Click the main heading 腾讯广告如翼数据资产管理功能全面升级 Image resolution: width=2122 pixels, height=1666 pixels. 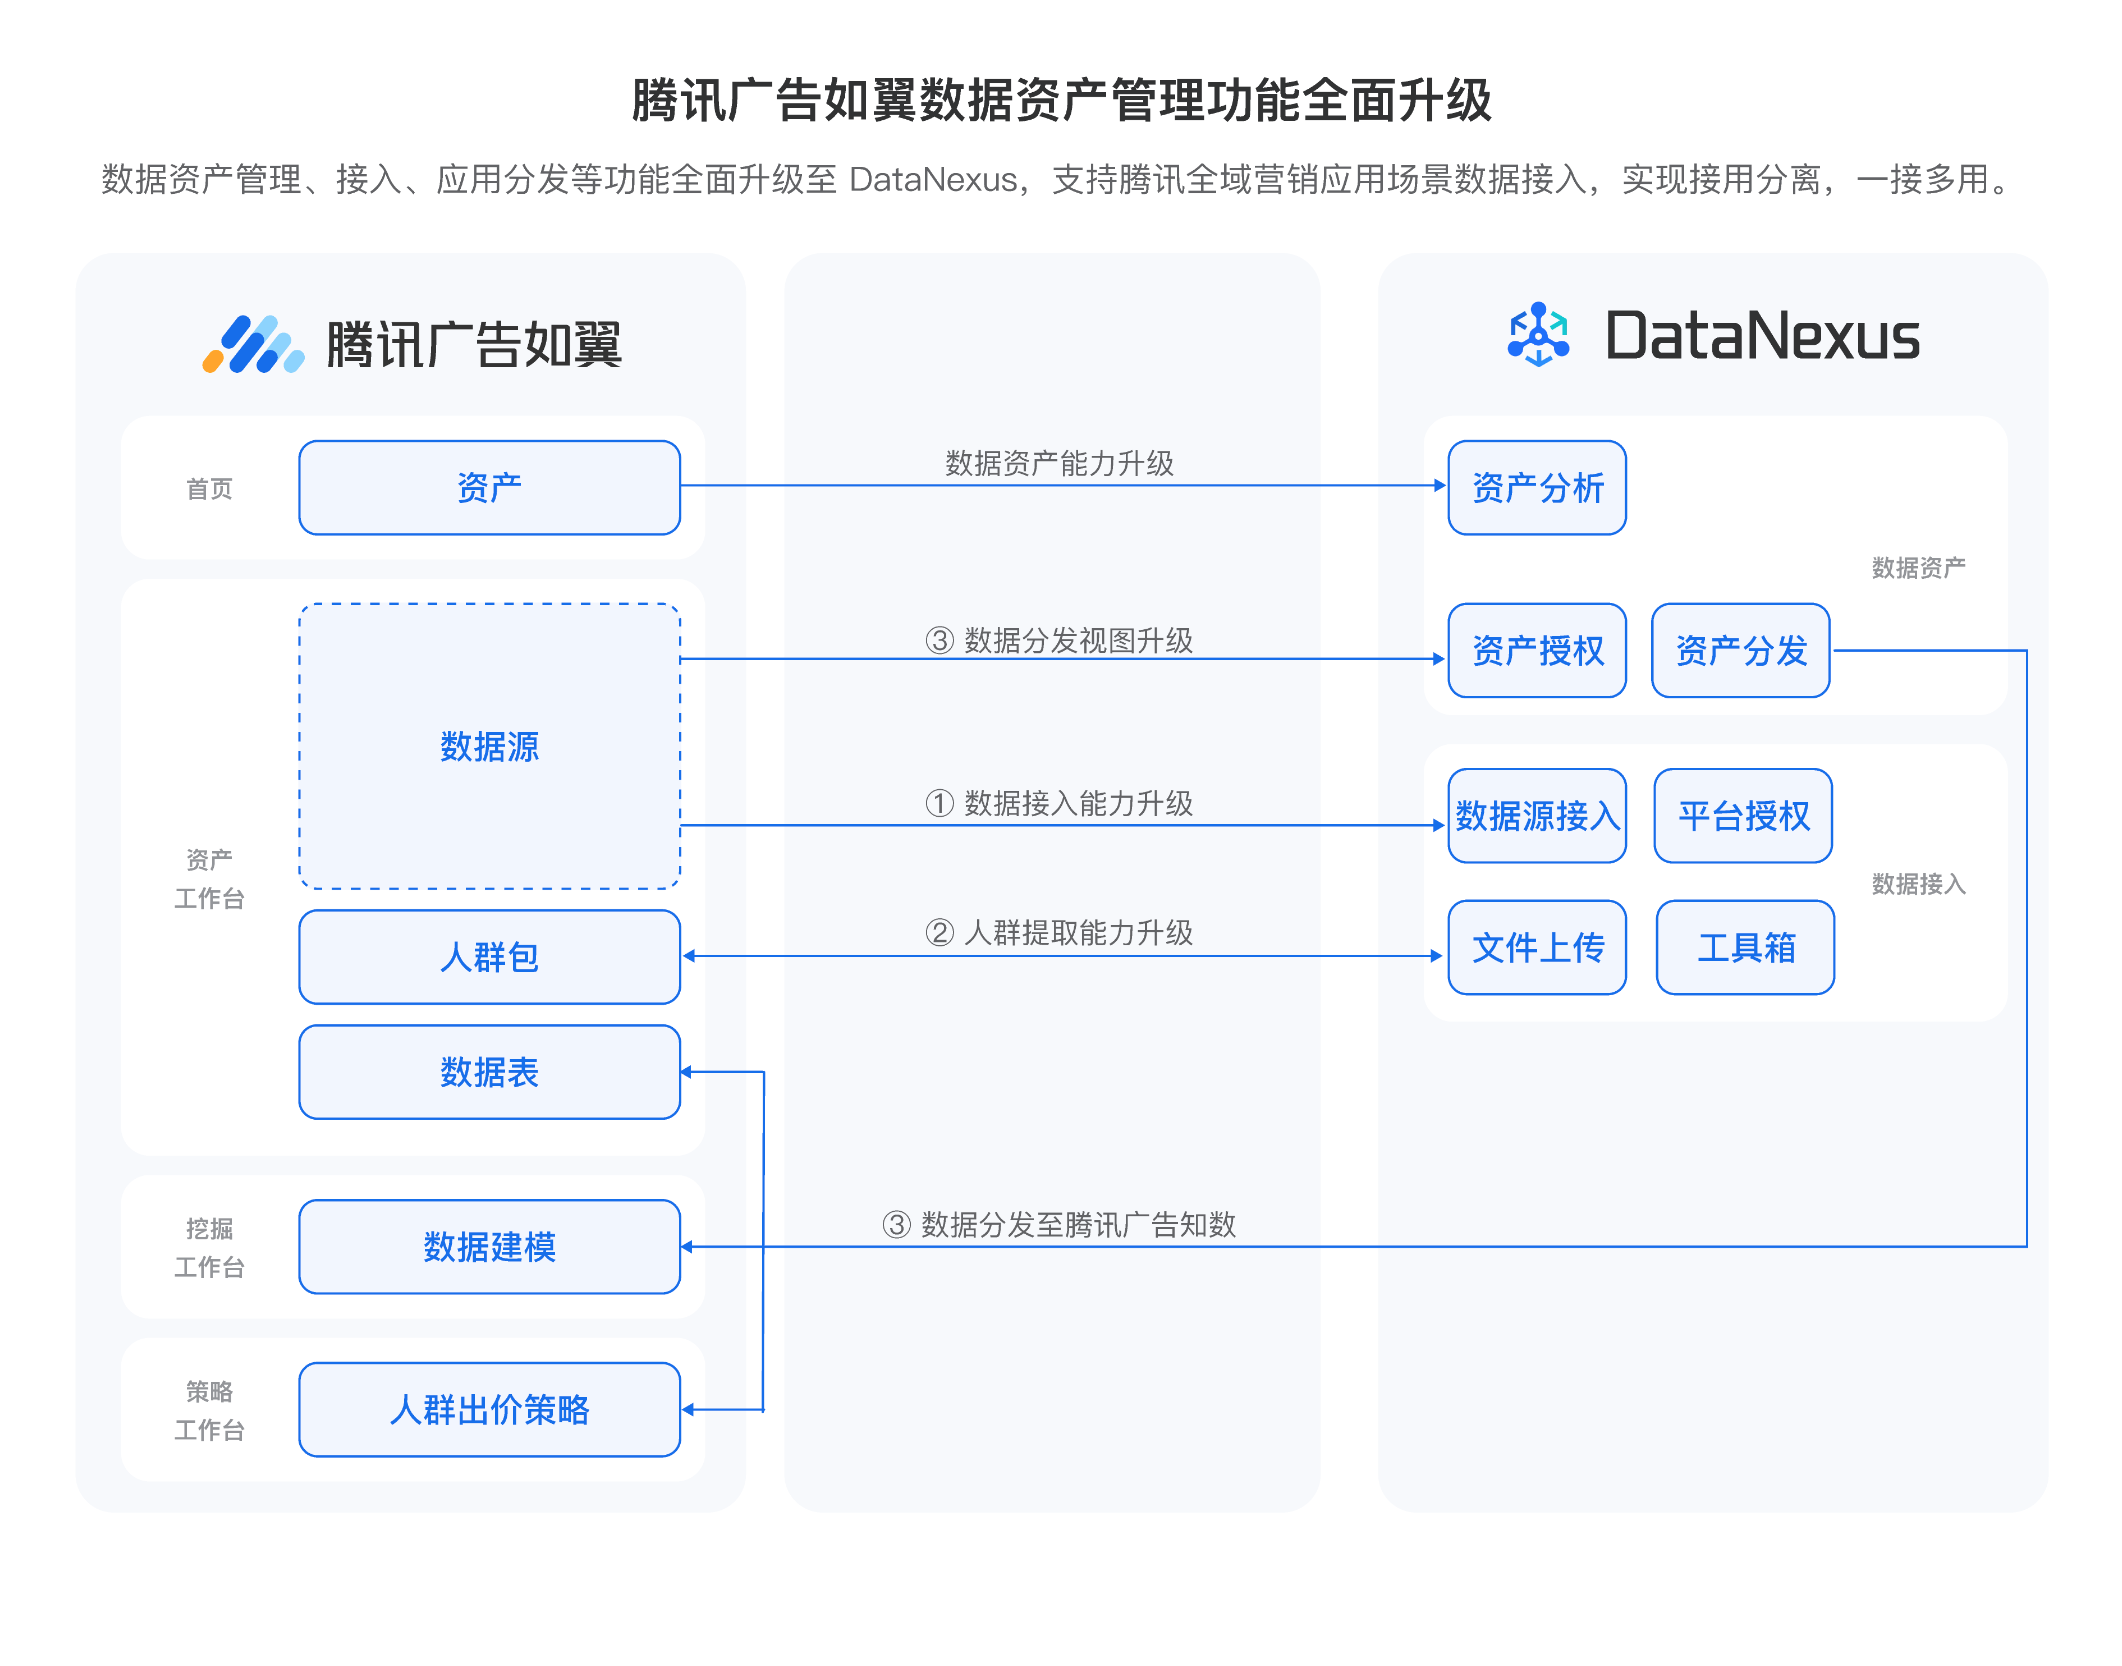[x=1062, y=101]
